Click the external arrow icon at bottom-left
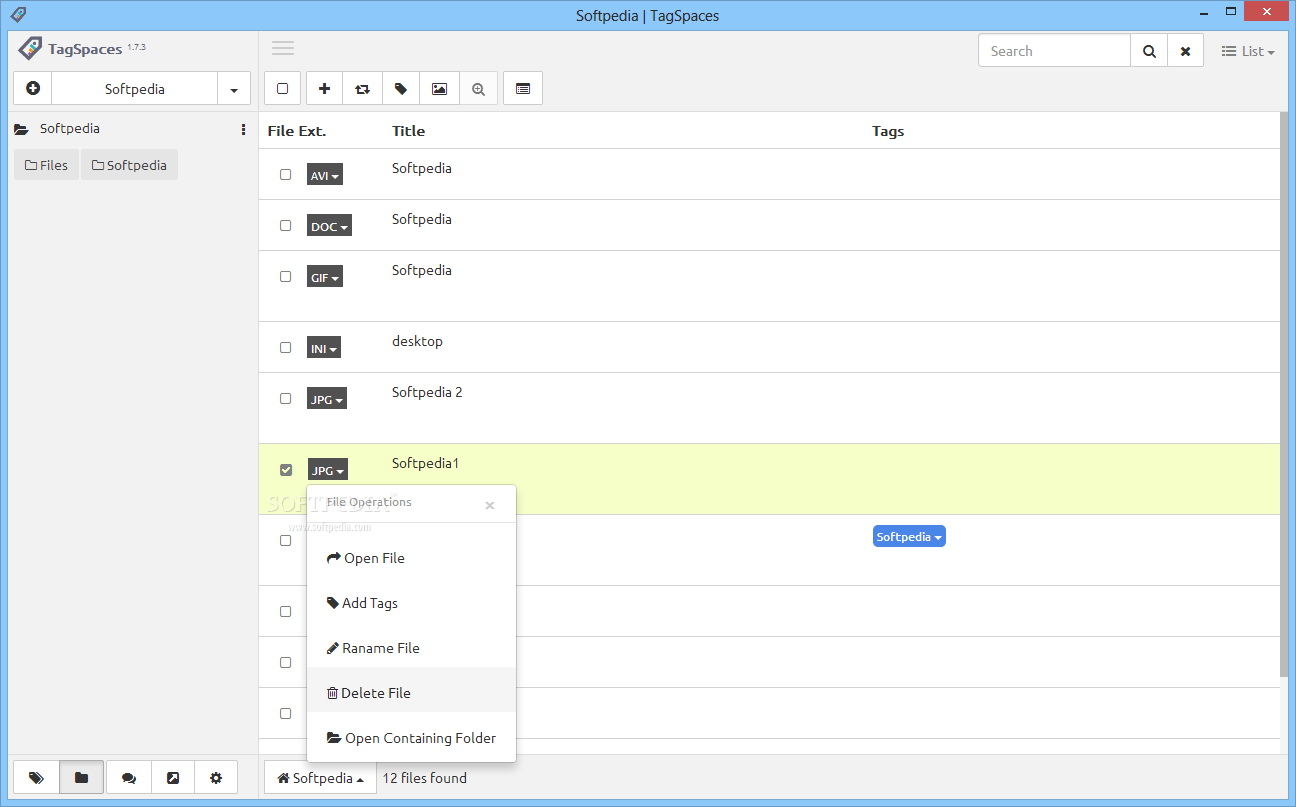1296x807 pixels. tap(173, 778)
